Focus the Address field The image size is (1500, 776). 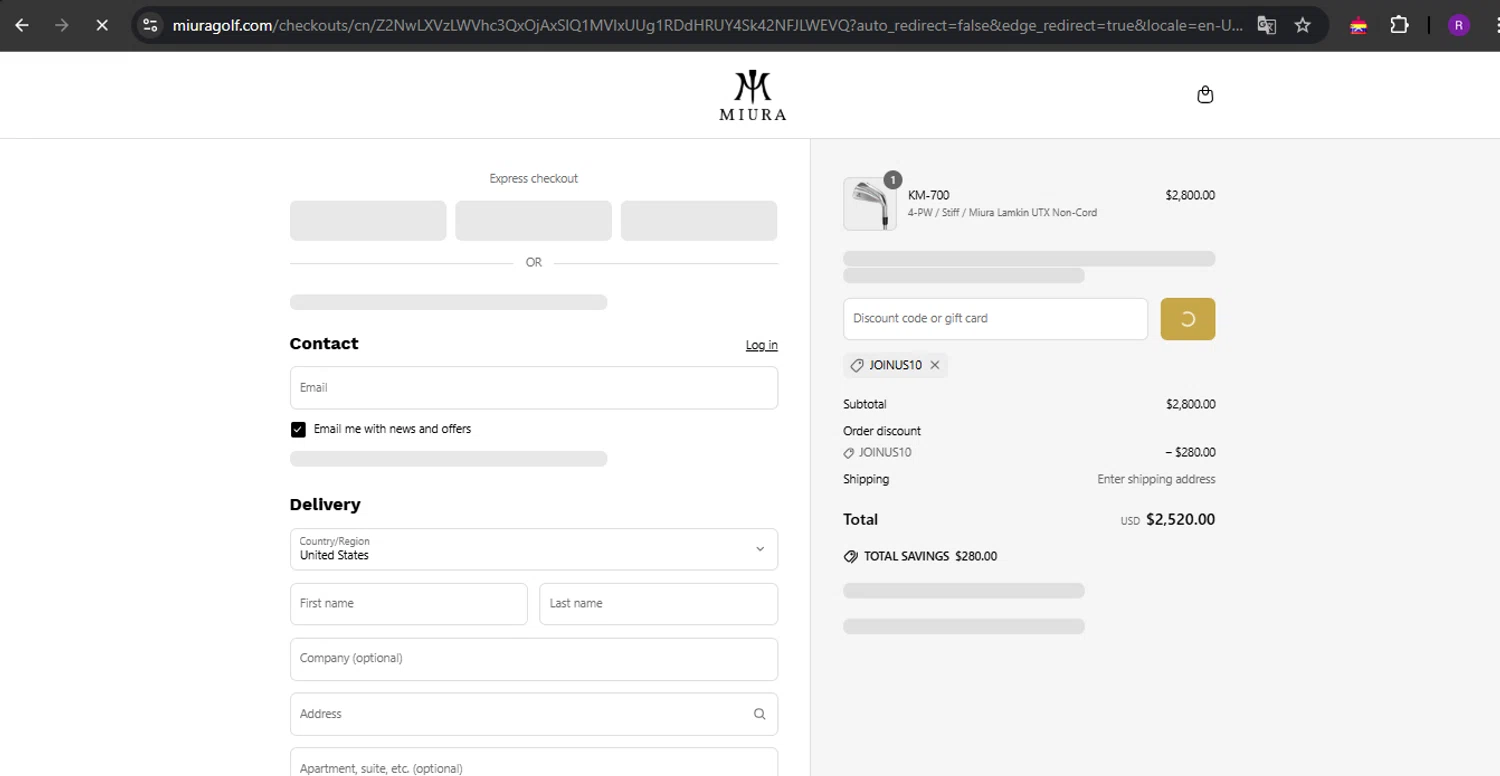534,714
